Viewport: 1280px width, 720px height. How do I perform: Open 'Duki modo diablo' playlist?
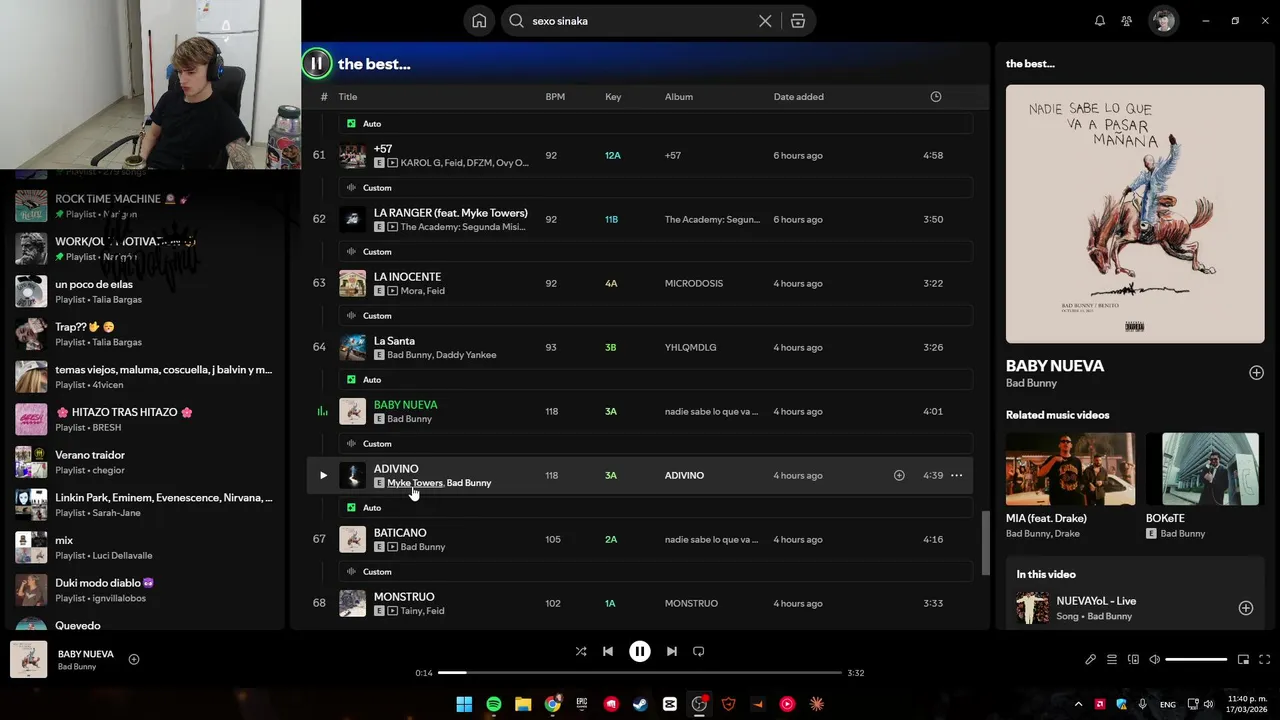coord(145,590)
